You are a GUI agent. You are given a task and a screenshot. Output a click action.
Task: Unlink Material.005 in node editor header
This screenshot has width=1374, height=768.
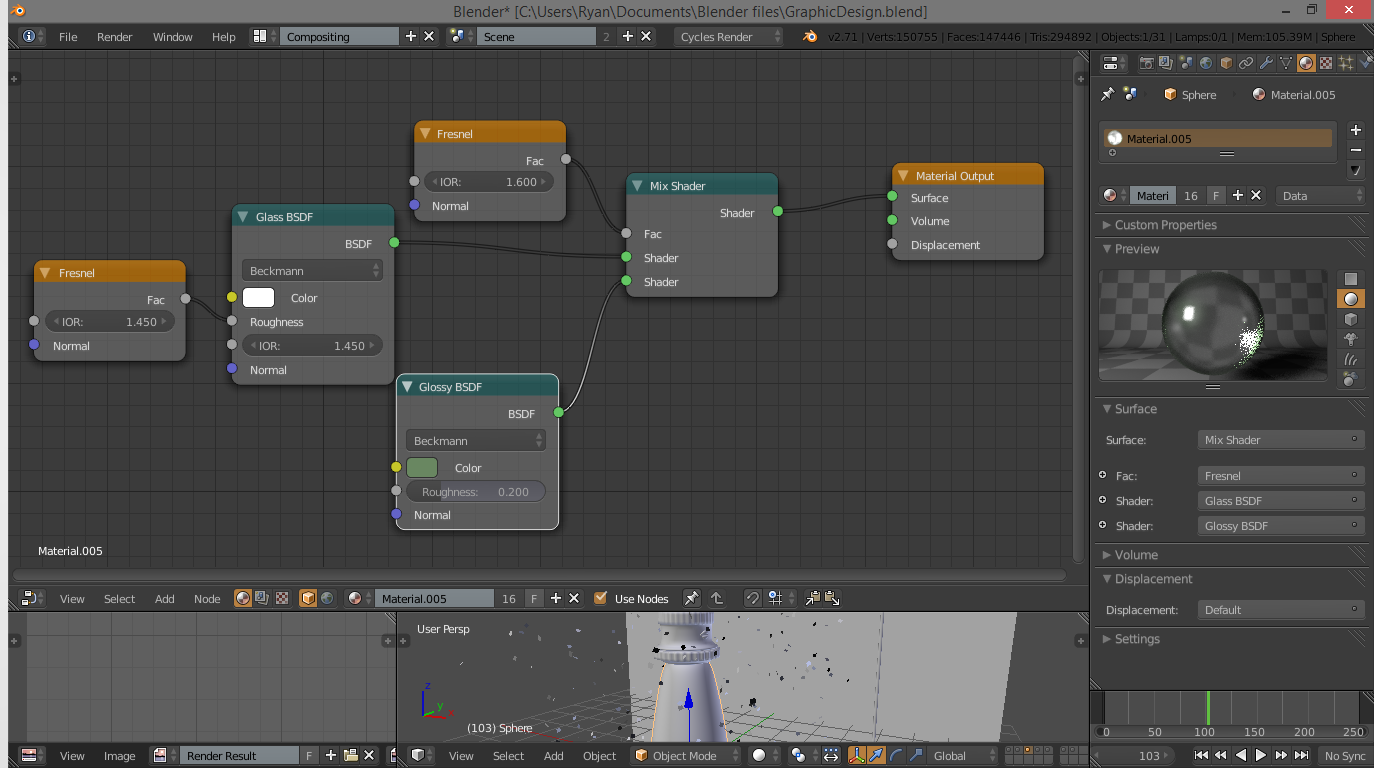pos(574,598)
